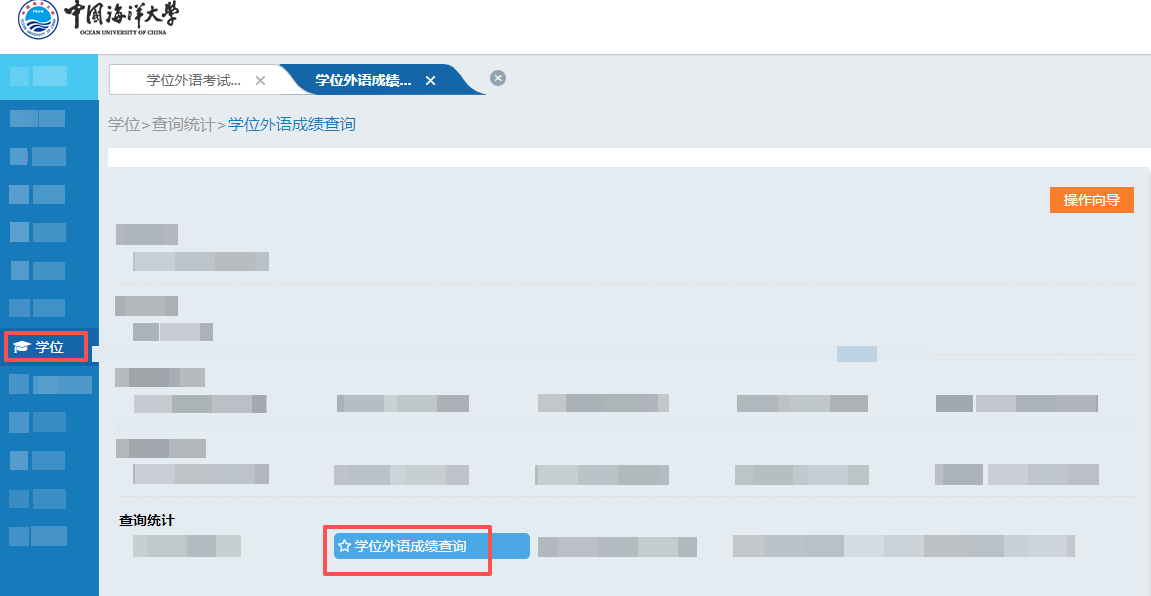Click the star icon before 学位外语成绩查询

click(344, 546)
